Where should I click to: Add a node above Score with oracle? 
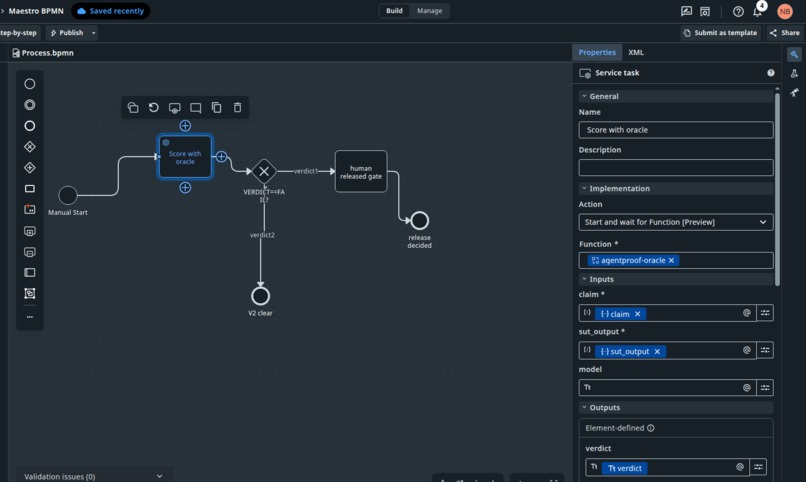point(185,125)
